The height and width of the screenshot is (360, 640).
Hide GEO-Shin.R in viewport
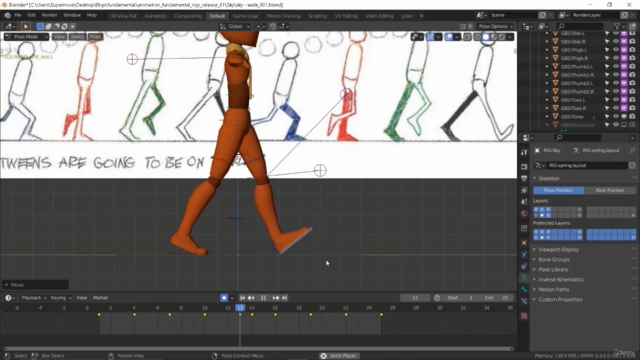(x=616, y=42)
